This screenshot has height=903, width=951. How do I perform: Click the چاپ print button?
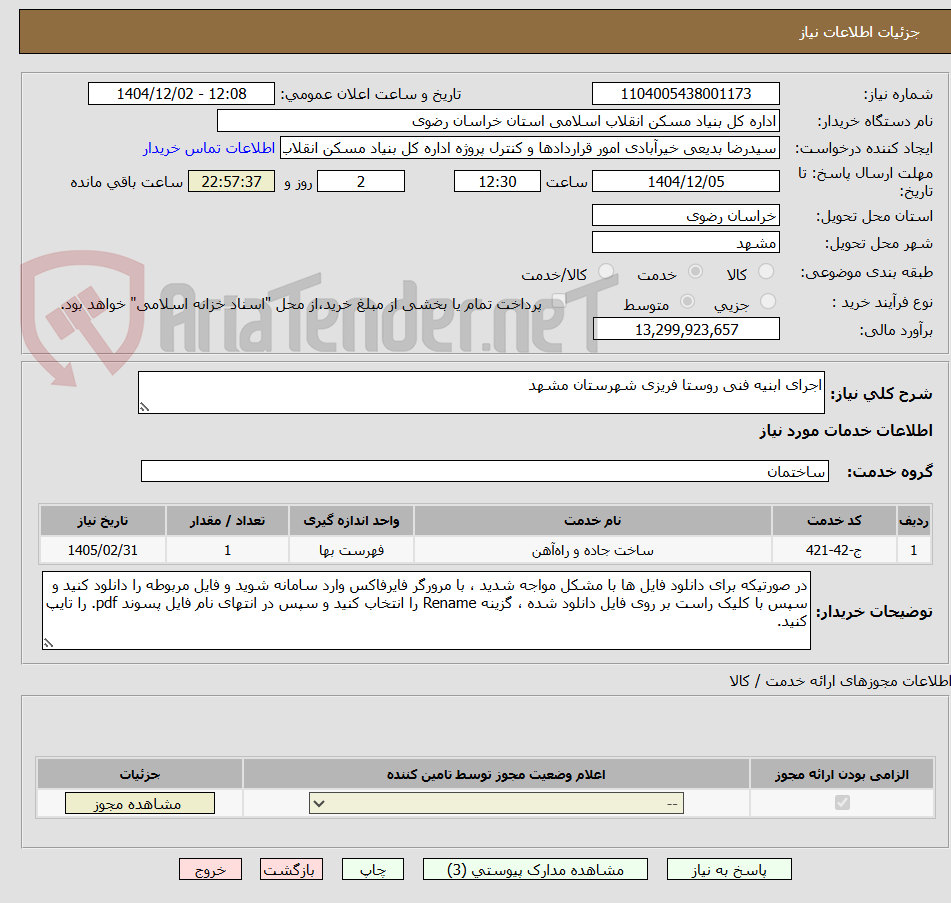point(372,870)
